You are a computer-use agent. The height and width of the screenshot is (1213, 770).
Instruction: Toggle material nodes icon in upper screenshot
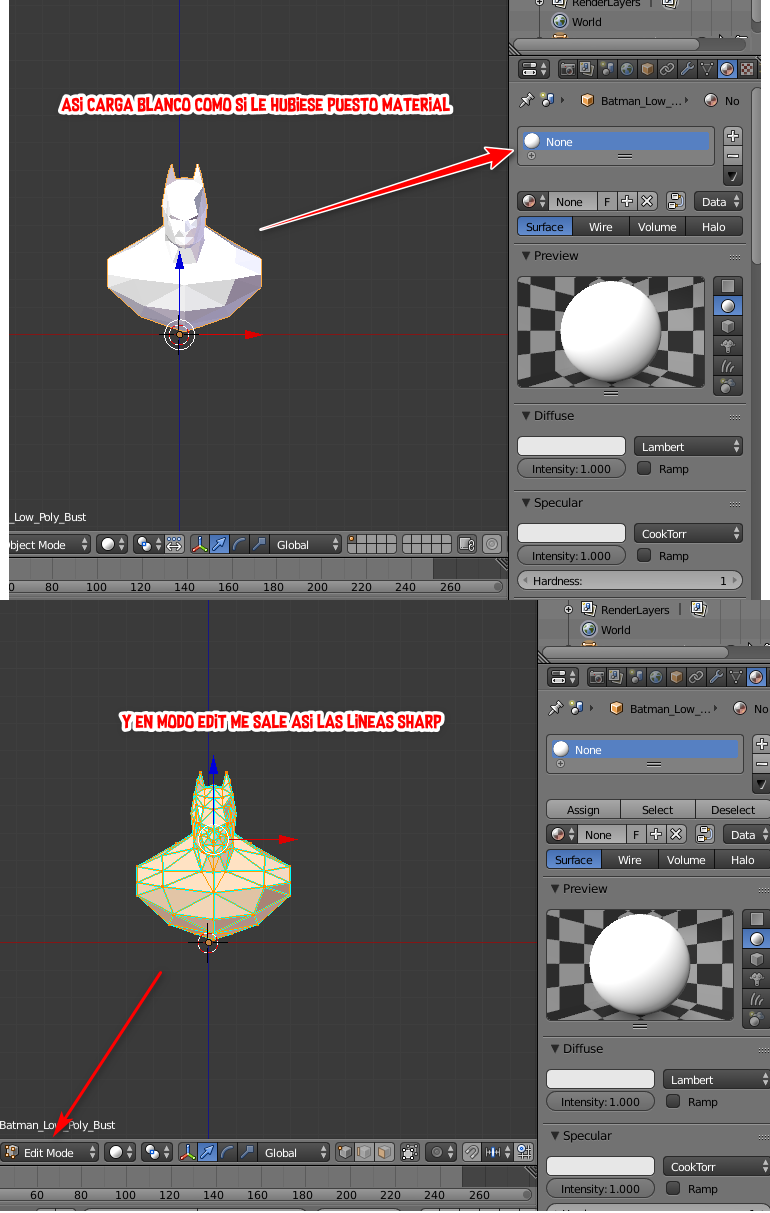[x=675, y=201]
